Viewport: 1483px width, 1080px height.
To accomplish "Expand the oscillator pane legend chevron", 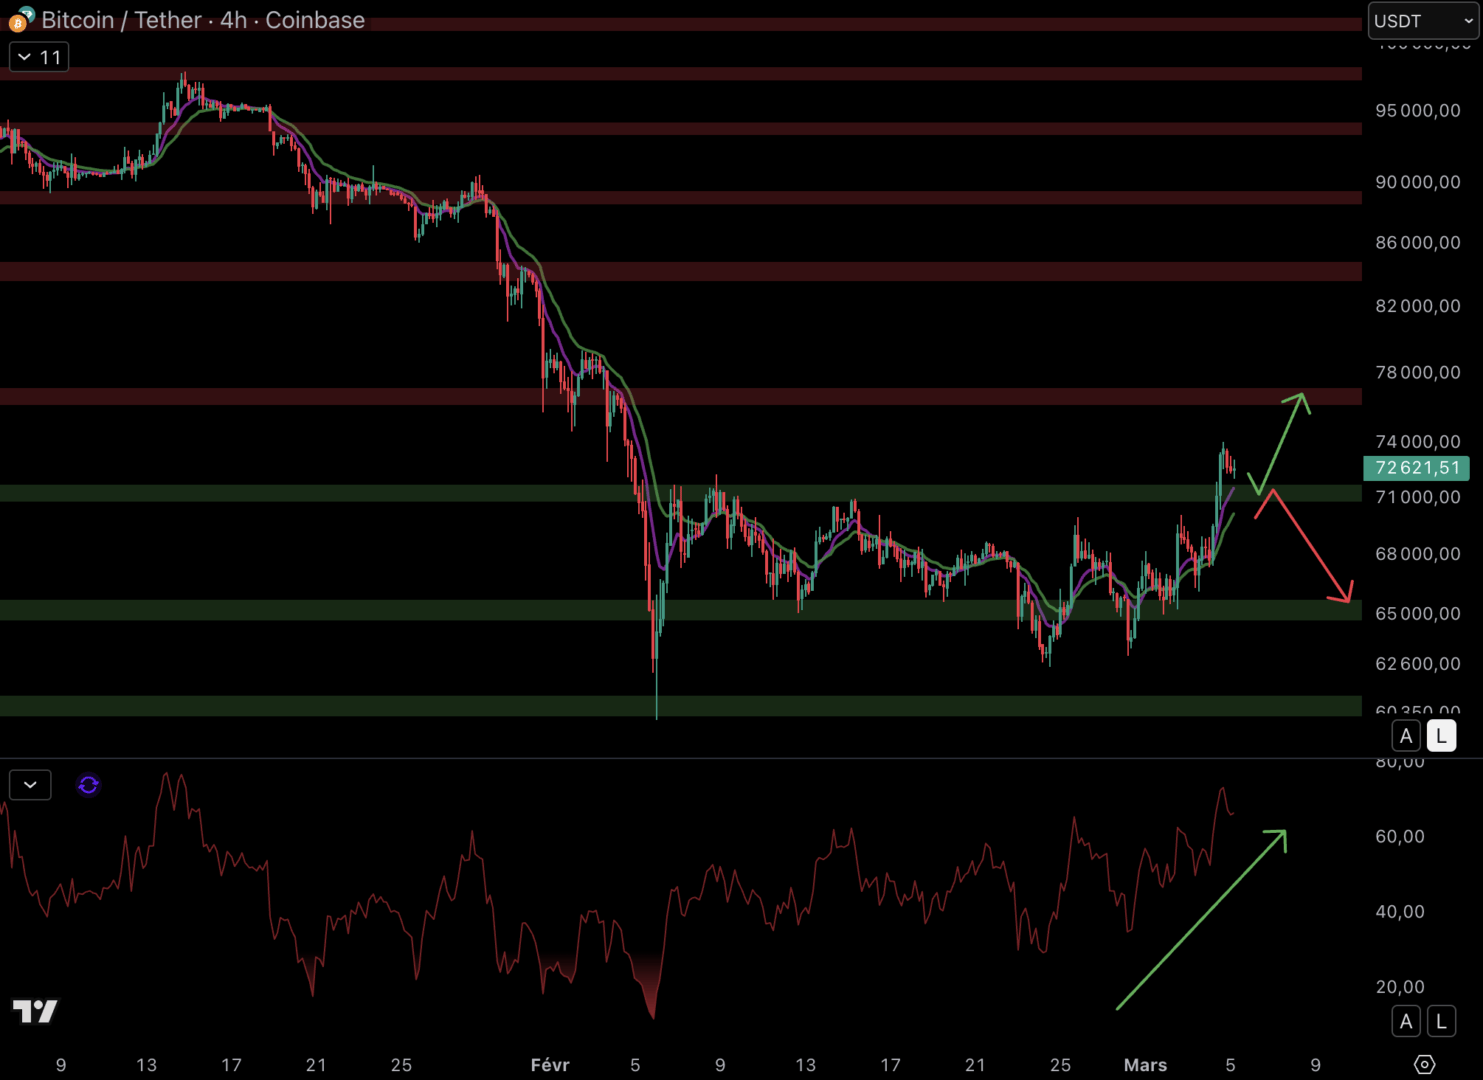I will coord(30,785).
